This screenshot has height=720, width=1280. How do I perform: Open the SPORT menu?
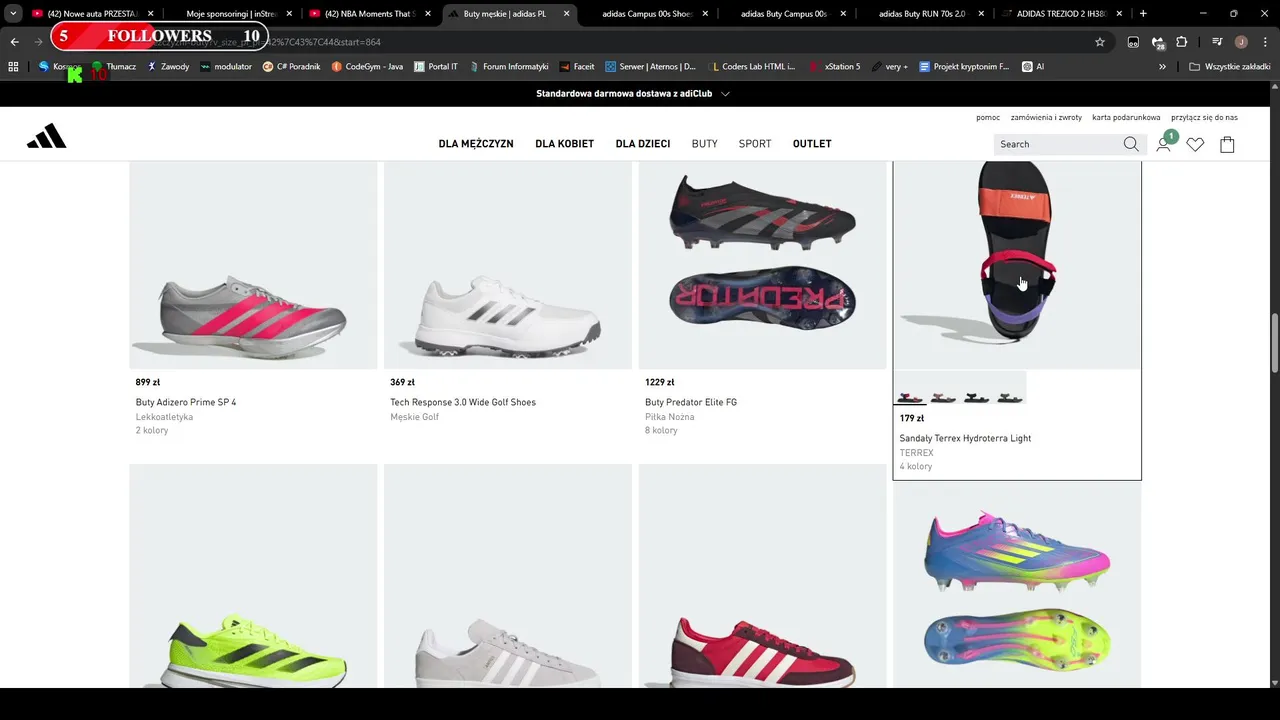point(755,144)
